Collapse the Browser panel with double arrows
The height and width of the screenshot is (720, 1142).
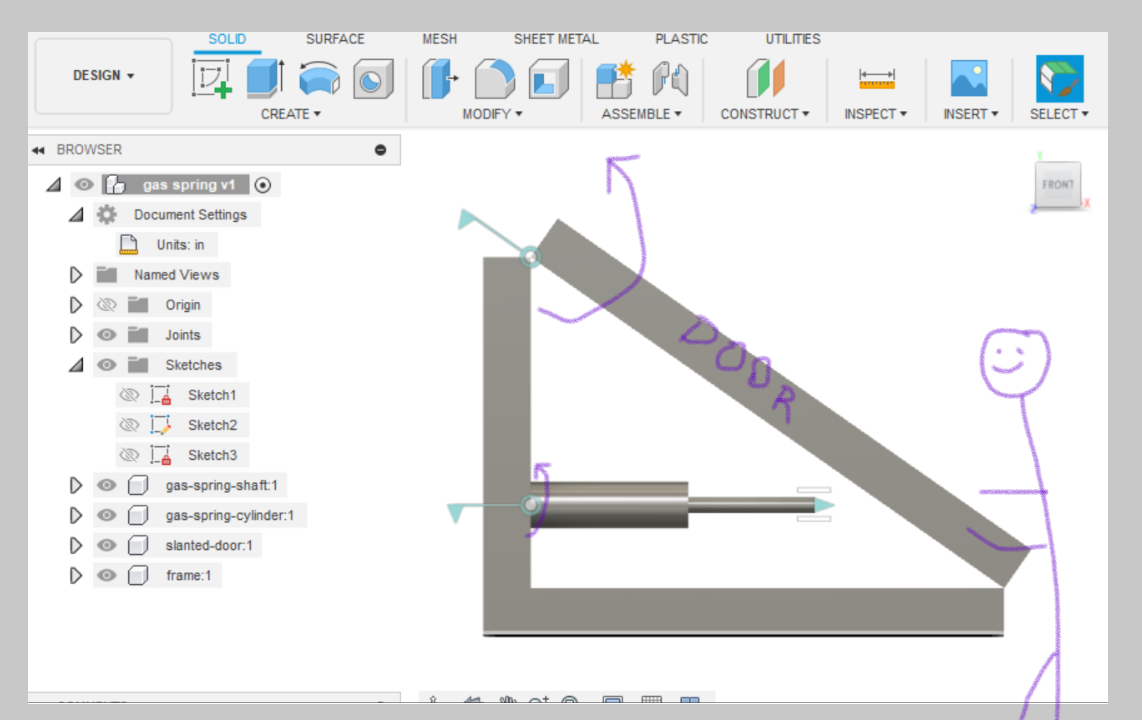click(37, 149)
